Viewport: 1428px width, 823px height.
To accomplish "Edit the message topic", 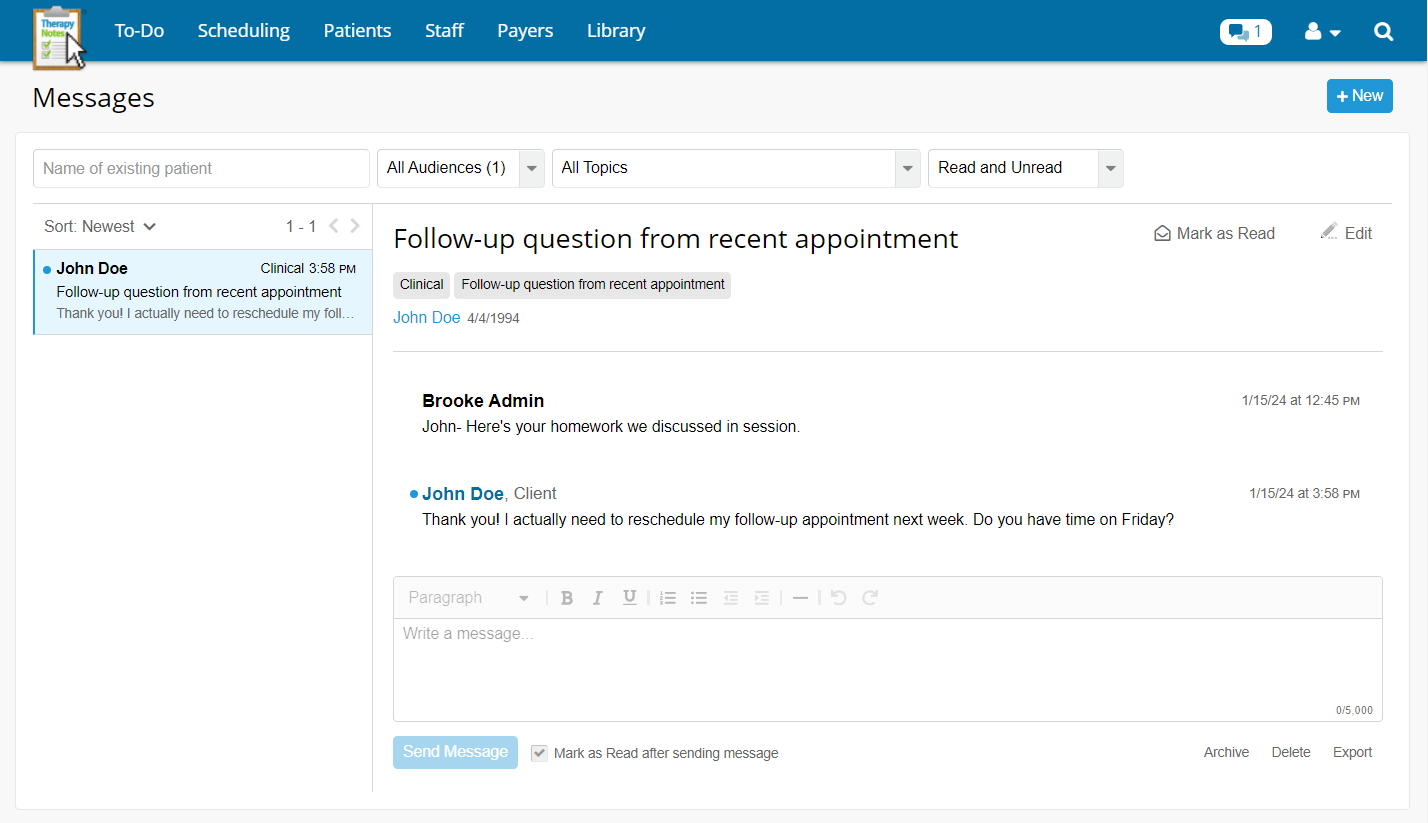I will pos(1346,233).
